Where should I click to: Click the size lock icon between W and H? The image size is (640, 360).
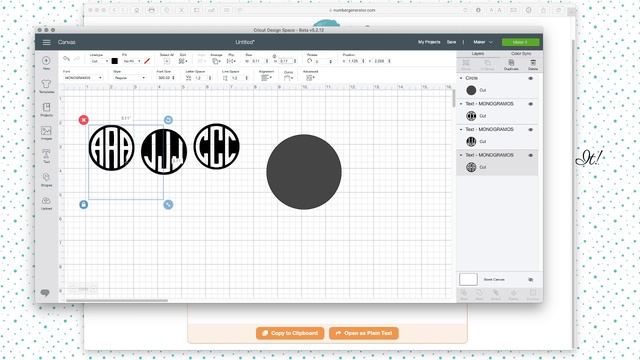pyautogui.click(x=274, y=56)
